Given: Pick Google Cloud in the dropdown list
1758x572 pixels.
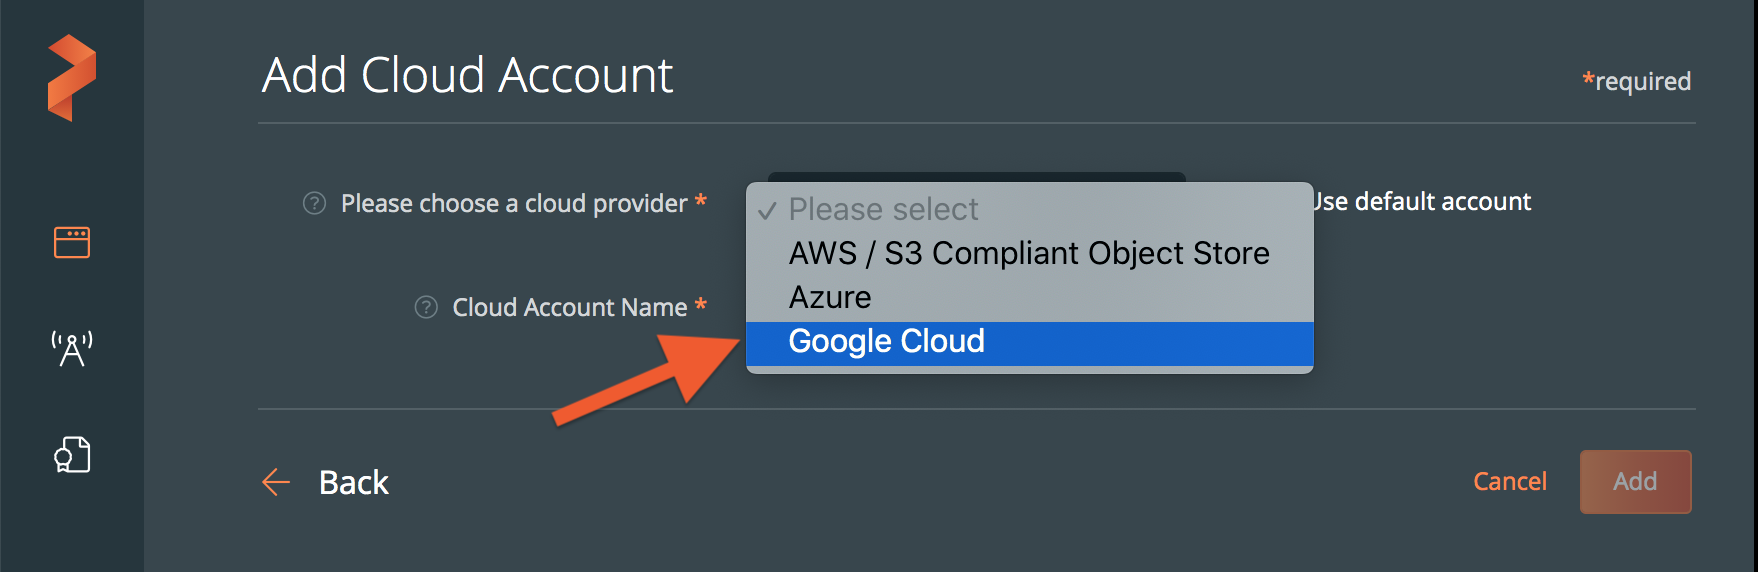Looking at the screenshot, I should click(886, 342).
